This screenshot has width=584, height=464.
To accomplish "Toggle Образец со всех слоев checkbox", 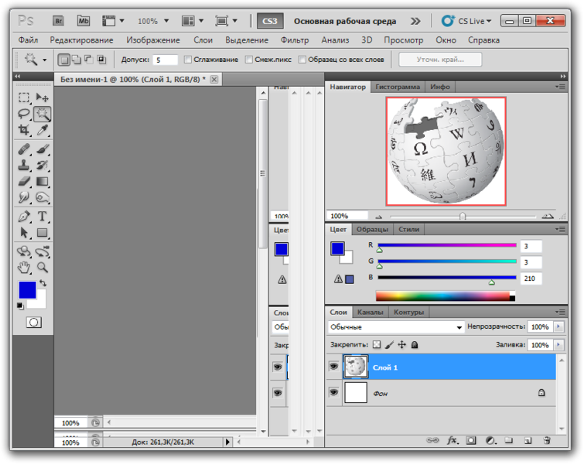I will pyautogui.click(x=302, y=60).
